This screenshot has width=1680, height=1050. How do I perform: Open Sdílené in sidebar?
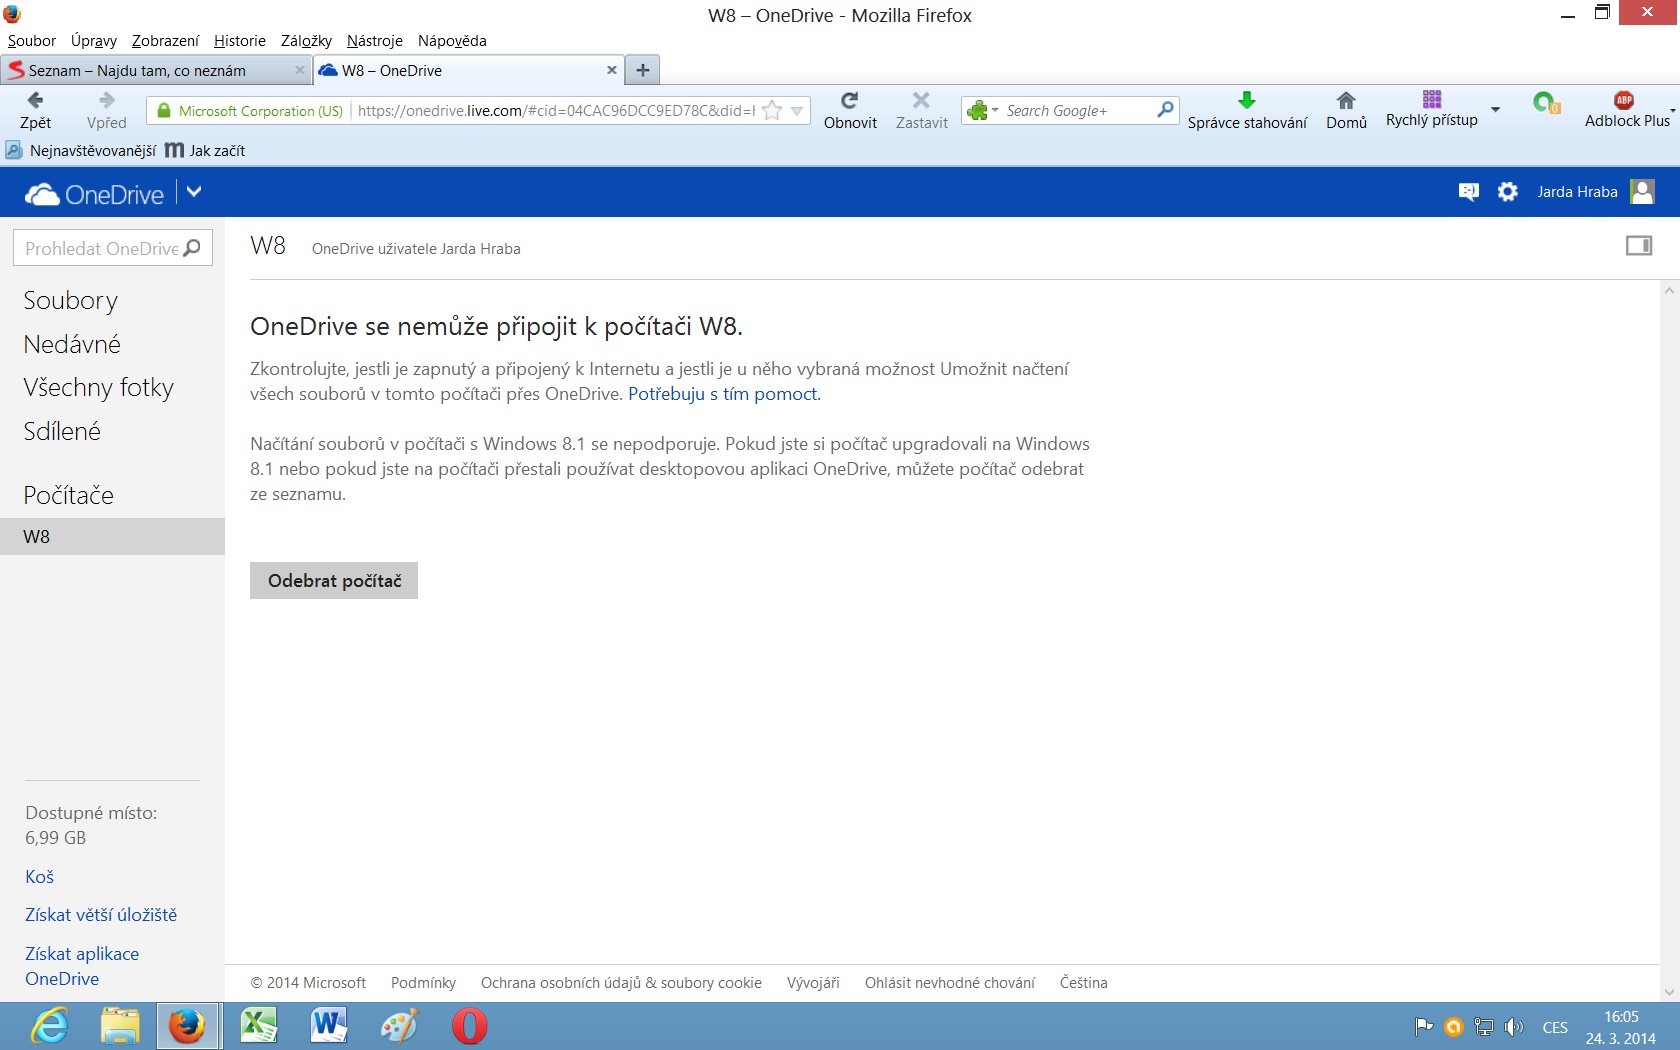[62, 432]
